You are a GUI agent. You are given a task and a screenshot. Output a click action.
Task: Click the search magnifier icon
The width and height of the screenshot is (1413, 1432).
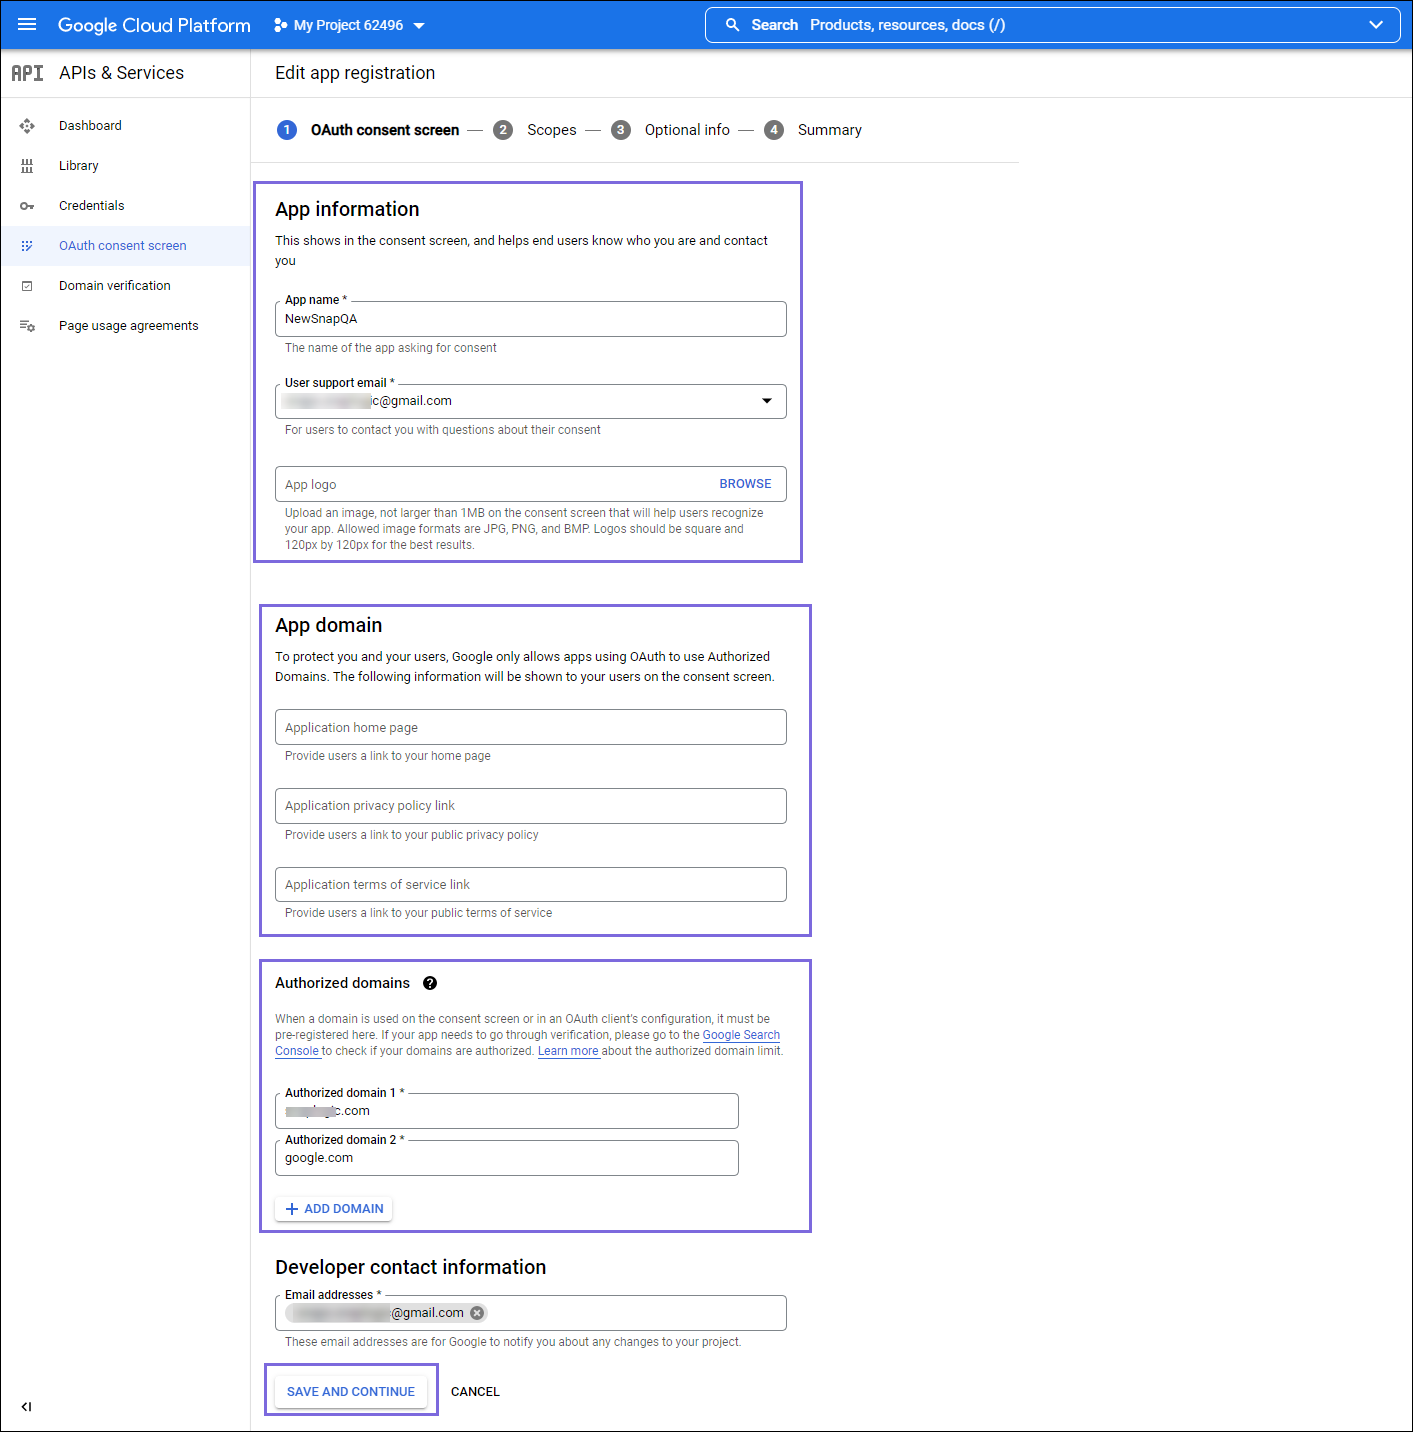(x=732, y=25)
